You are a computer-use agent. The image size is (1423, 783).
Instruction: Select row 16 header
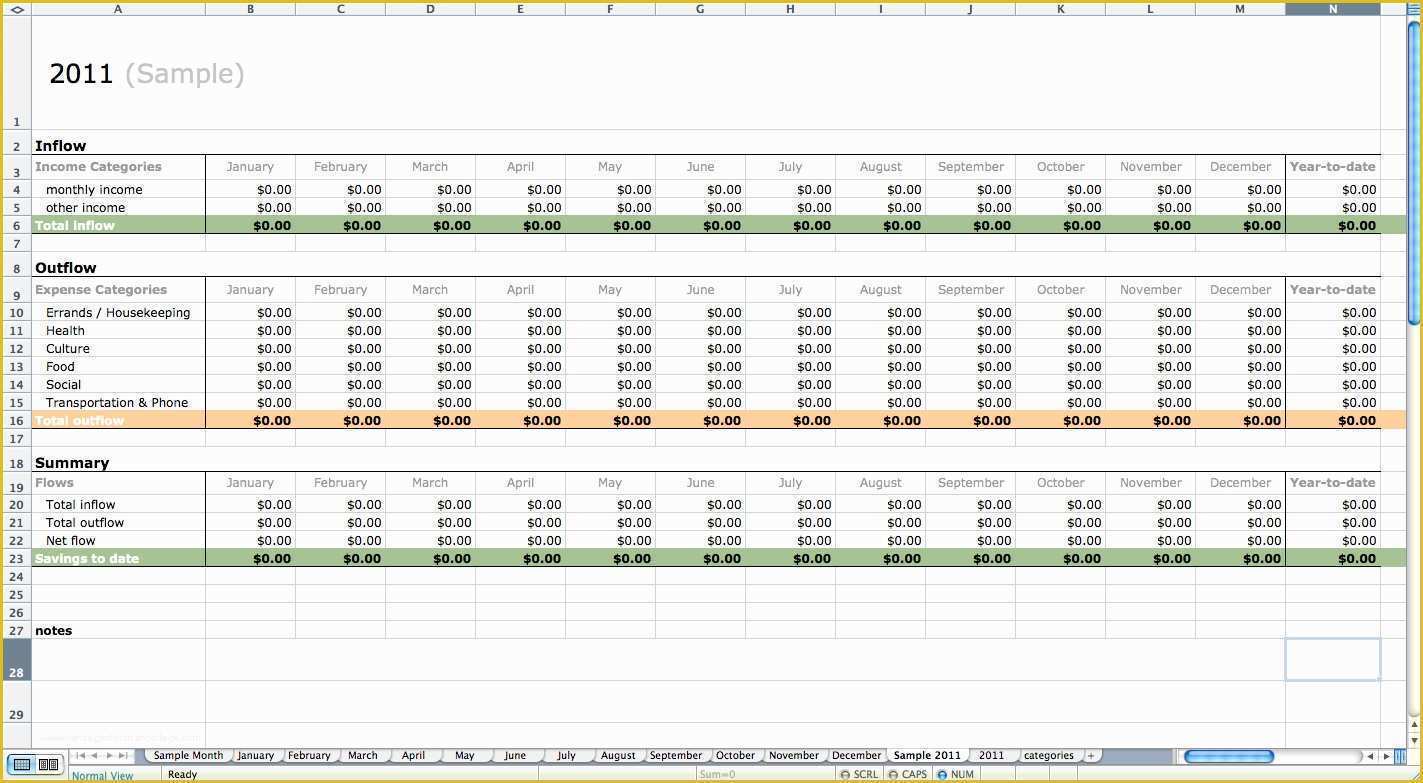click(17, 421)
